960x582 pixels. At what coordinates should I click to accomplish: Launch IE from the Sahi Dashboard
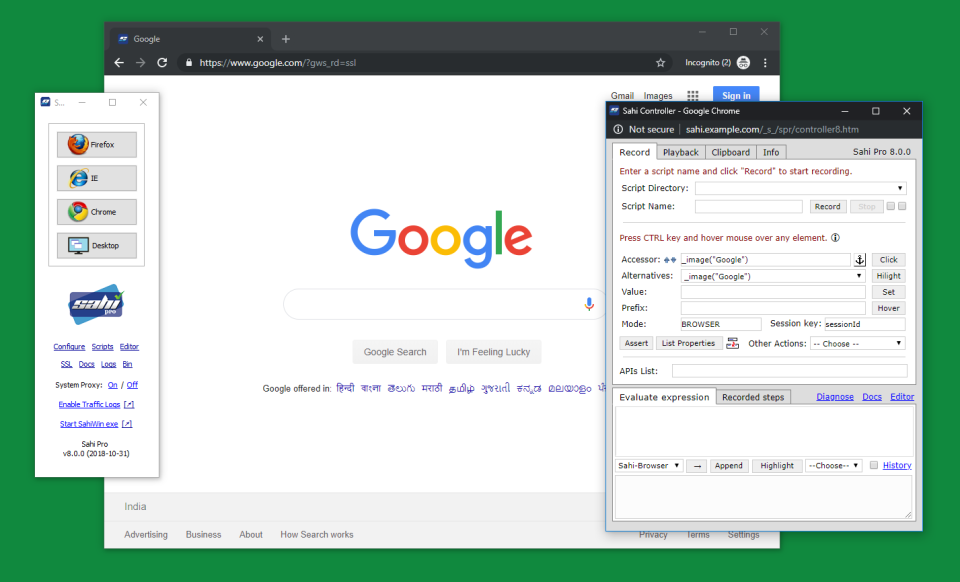click(96, 177)
